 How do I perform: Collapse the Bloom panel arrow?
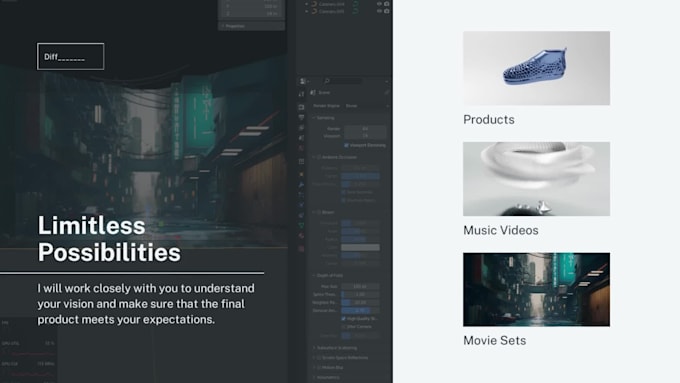(314, 212)
